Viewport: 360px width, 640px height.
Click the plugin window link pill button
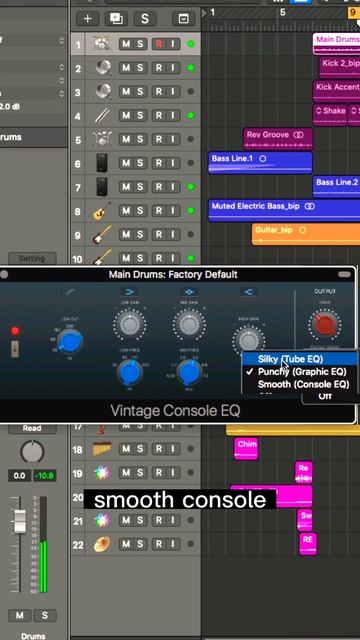(x=344, y=274)
